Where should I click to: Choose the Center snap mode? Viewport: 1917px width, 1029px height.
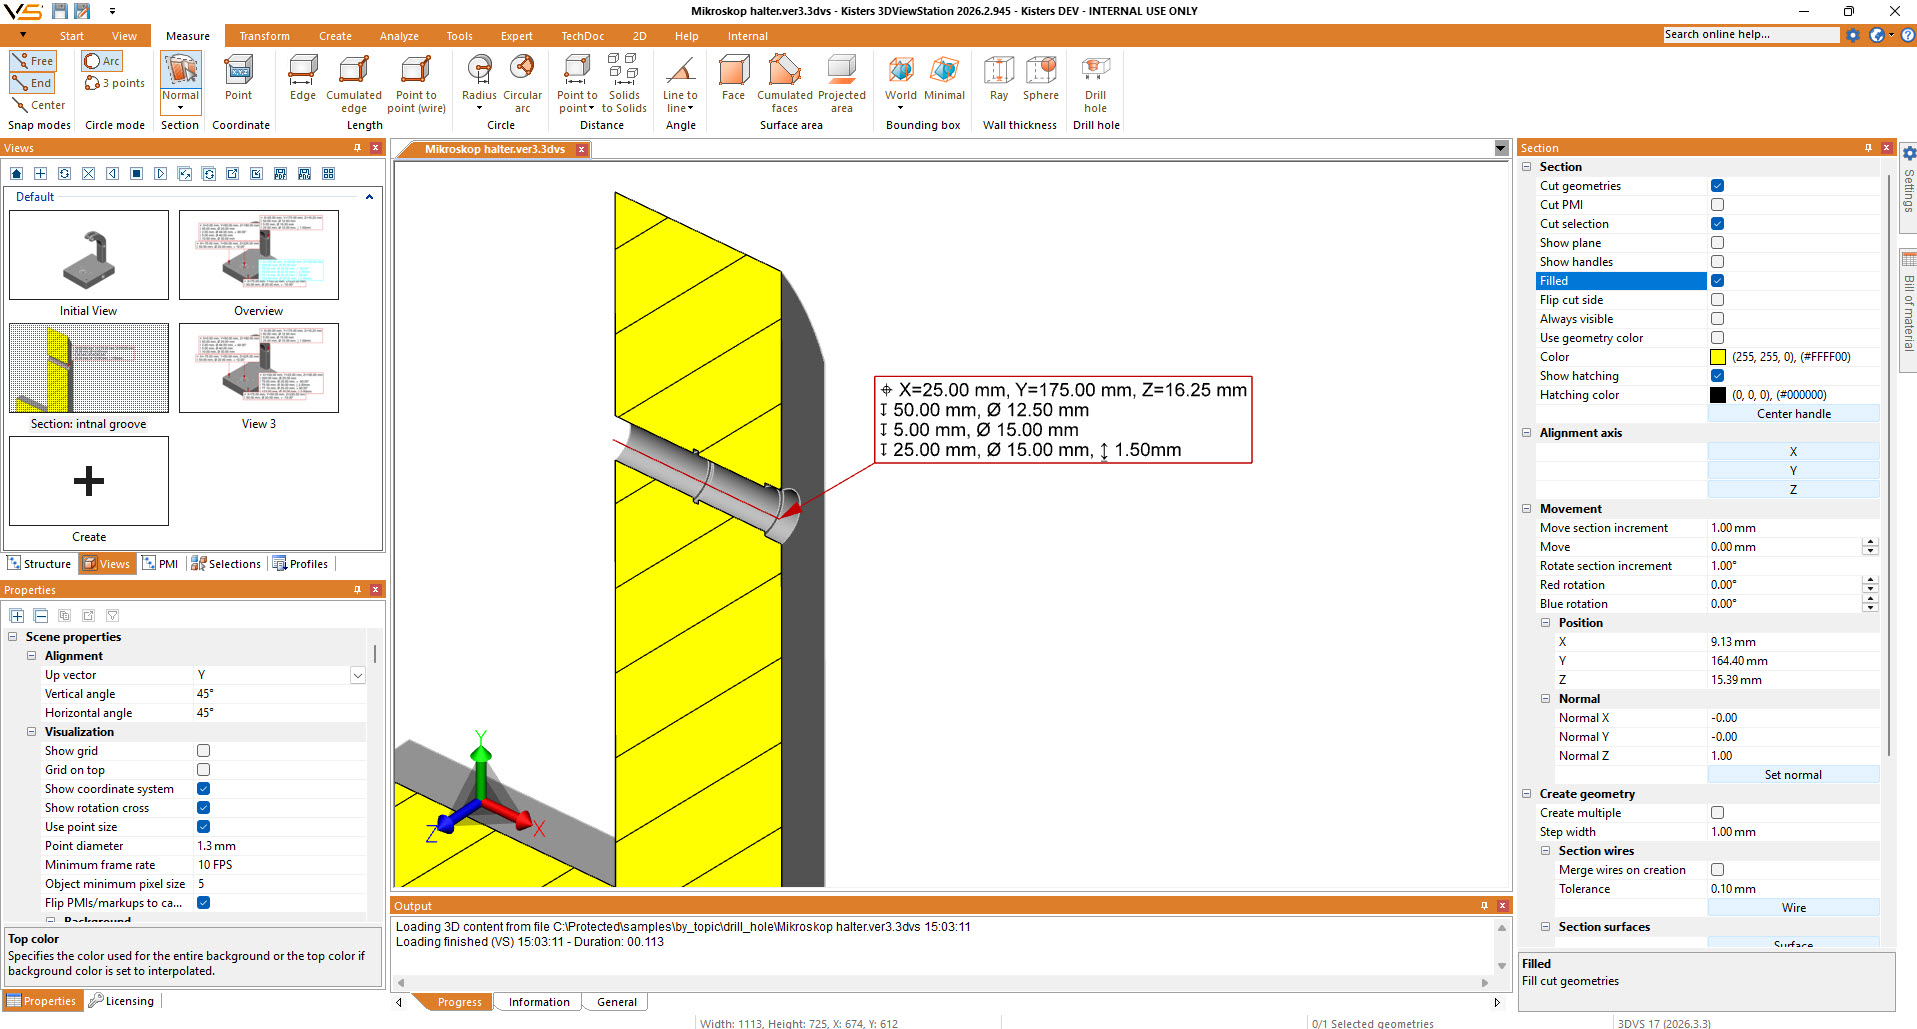[39, 105]
